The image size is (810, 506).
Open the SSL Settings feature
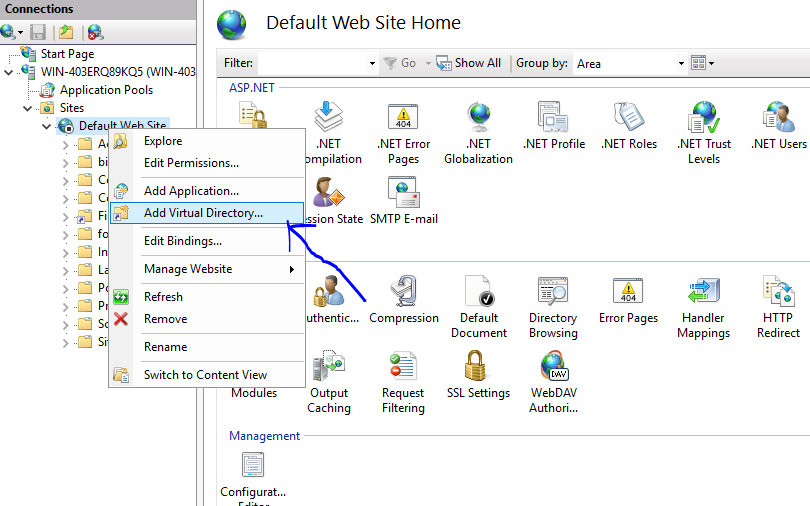(x=478, y=375)
